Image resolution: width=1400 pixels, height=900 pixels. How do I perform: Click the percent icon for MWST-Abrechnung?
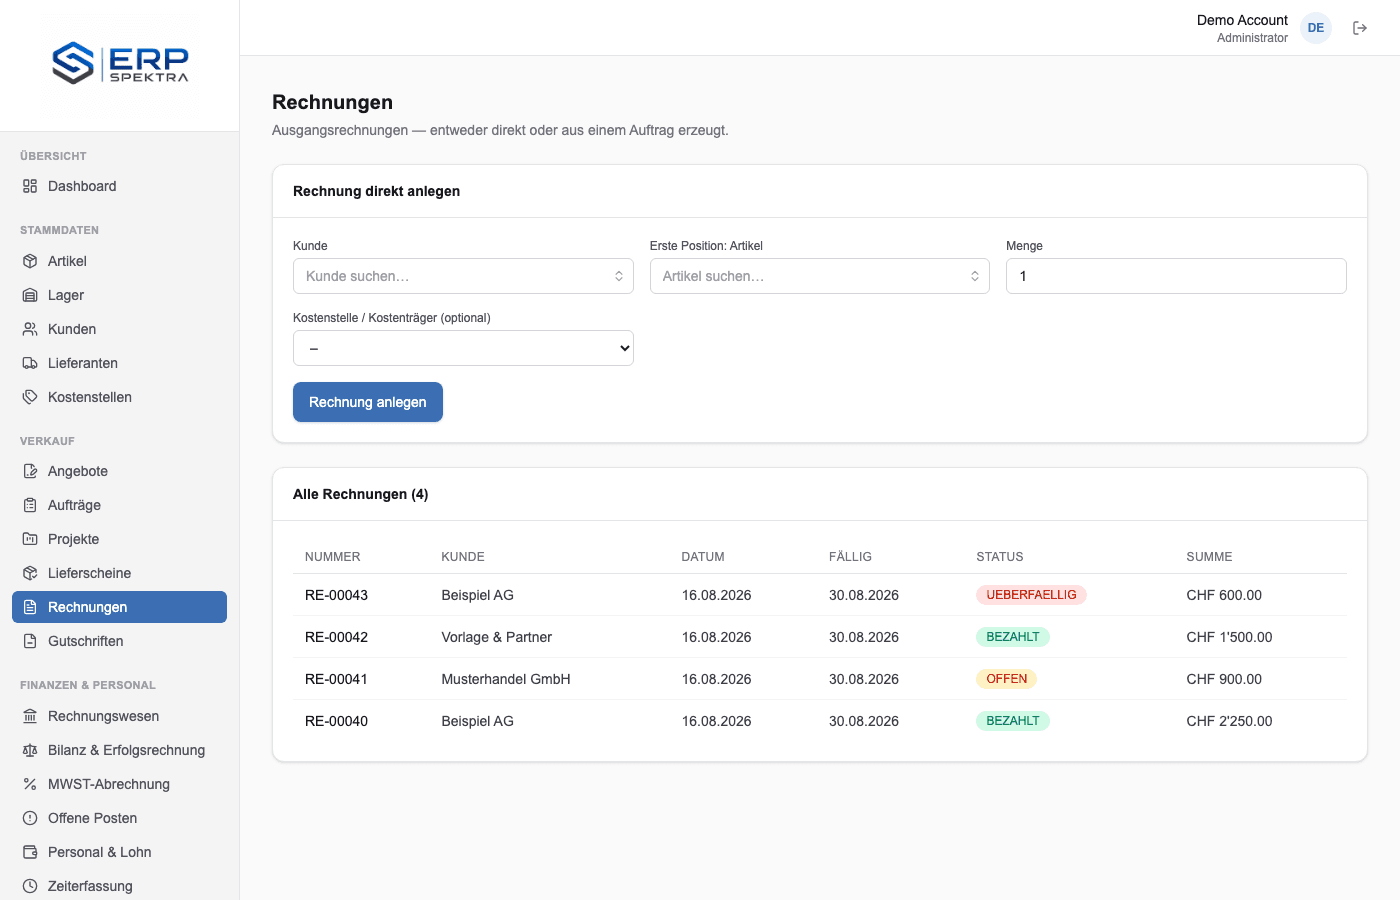(30, 784)
